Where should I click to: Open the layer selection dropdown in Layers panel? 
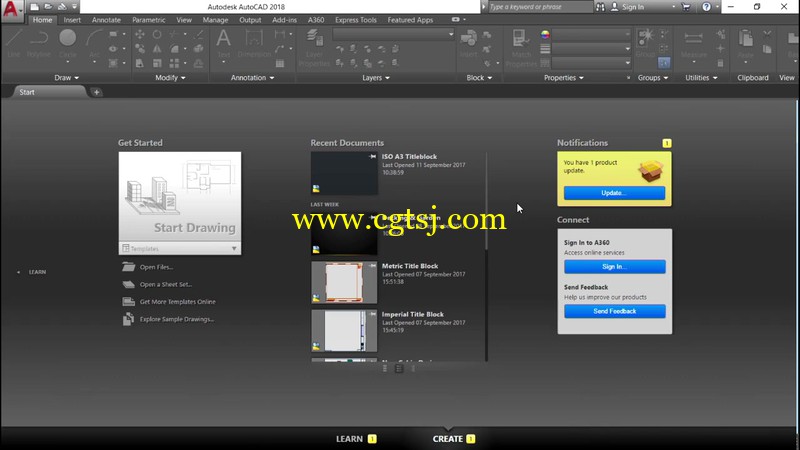coord(393,34)
